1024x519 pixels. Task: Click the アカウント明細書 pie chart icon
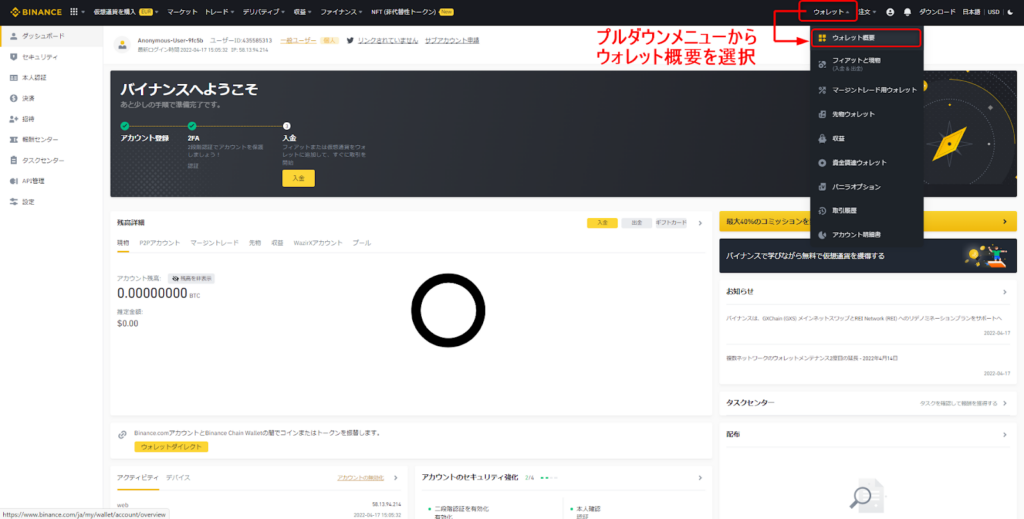[x=822, y=234]
